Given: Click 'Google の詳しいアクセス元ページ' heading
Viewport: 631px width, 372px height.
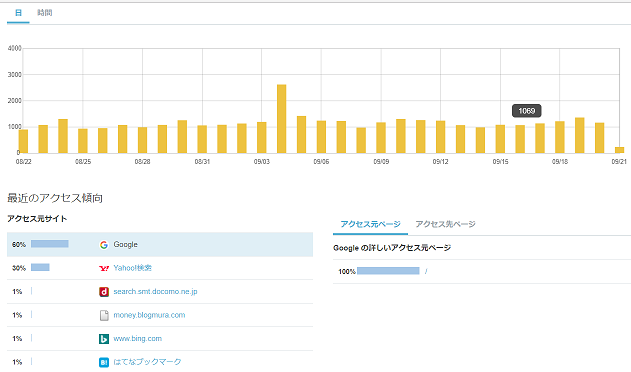Looking at the screenshot, I should [392, 248].
